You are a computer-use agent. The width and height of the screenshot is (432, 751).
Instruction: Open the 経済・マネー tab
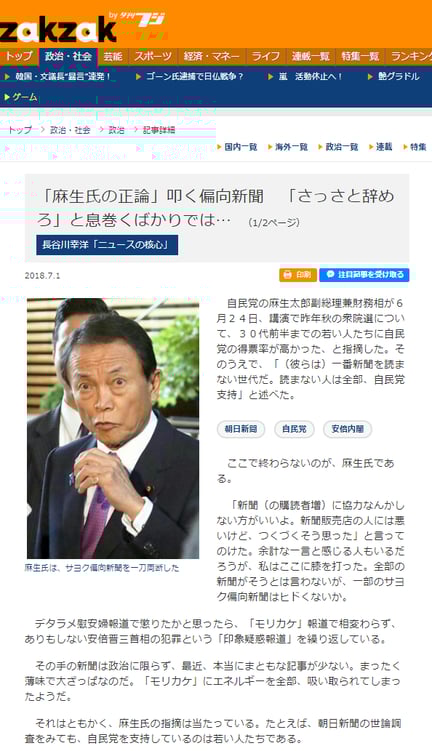pyautogui.click(x=212, y=56)
